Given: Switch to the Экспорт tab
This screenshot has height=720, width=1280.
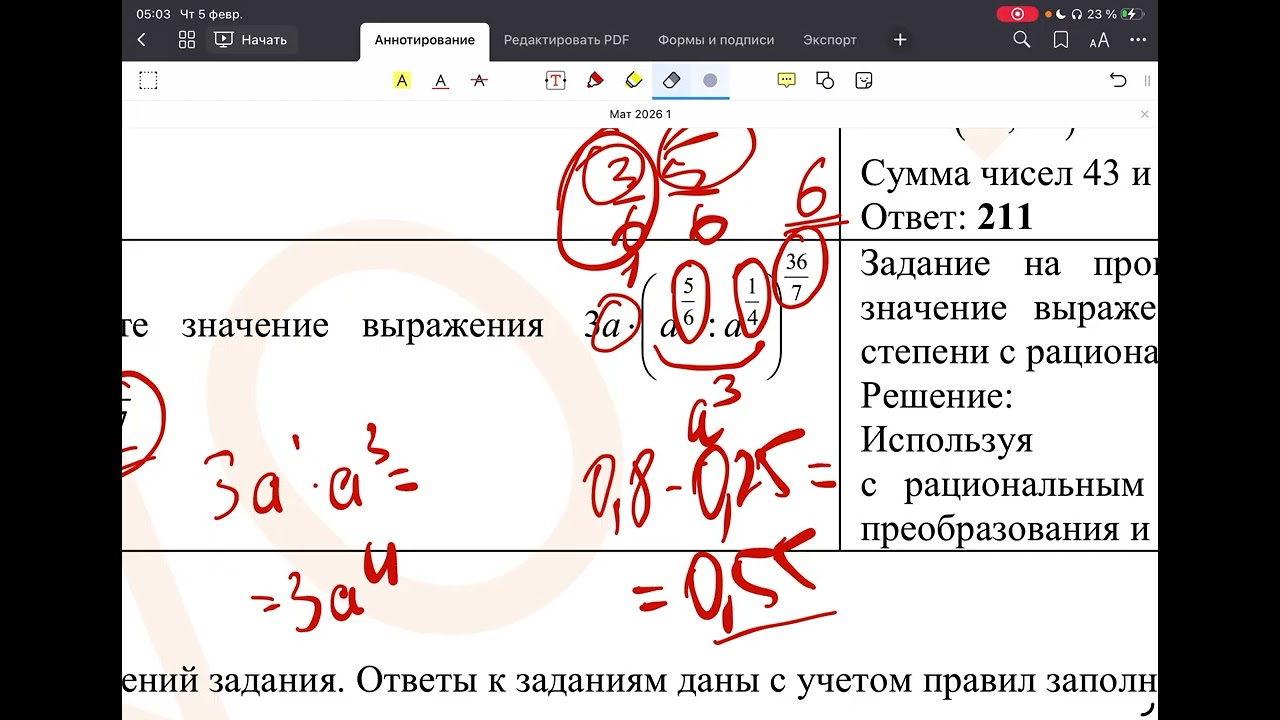Looking at the screenshot, I should [x=830, y=40].
